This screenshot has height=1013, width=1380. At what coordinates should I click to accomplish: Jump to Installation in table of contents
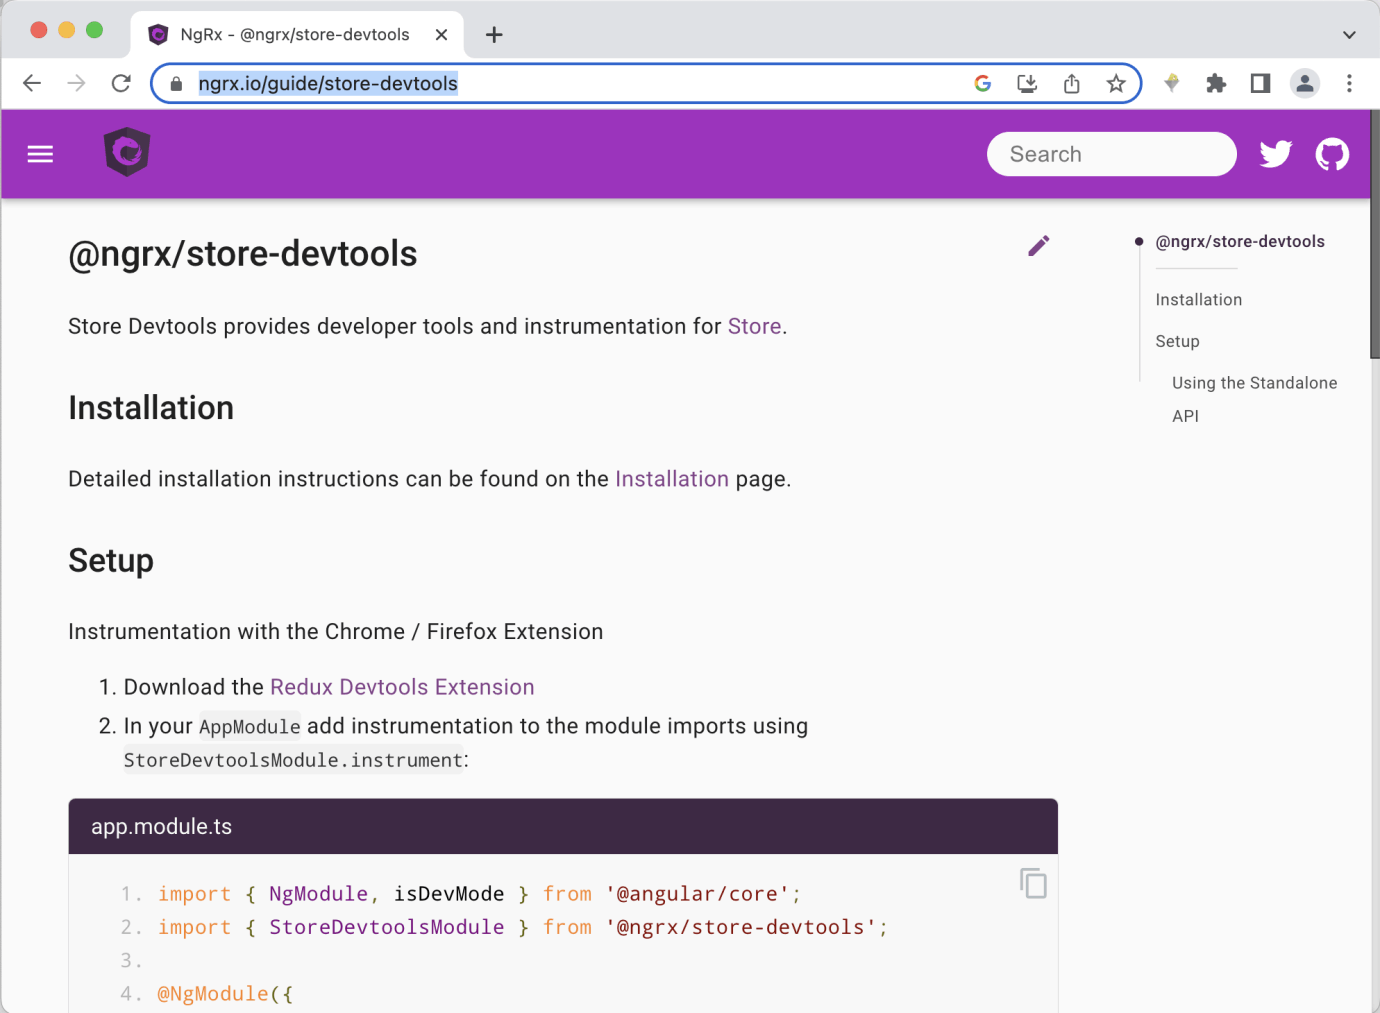1198,300
